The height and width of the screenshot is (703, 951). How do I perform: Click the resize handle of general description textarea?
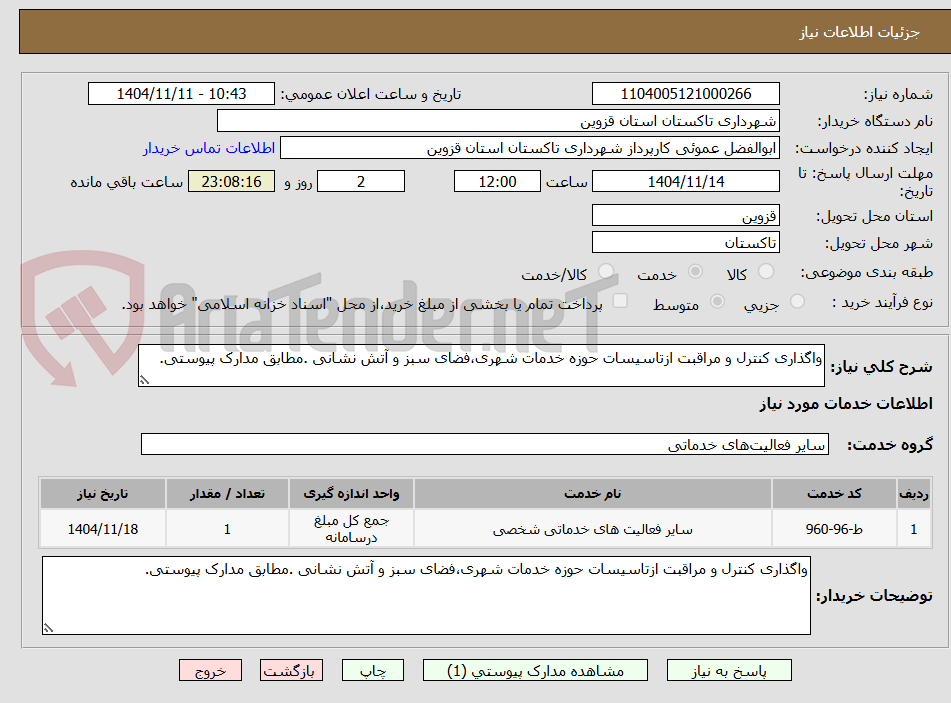[x=144, y=380]
